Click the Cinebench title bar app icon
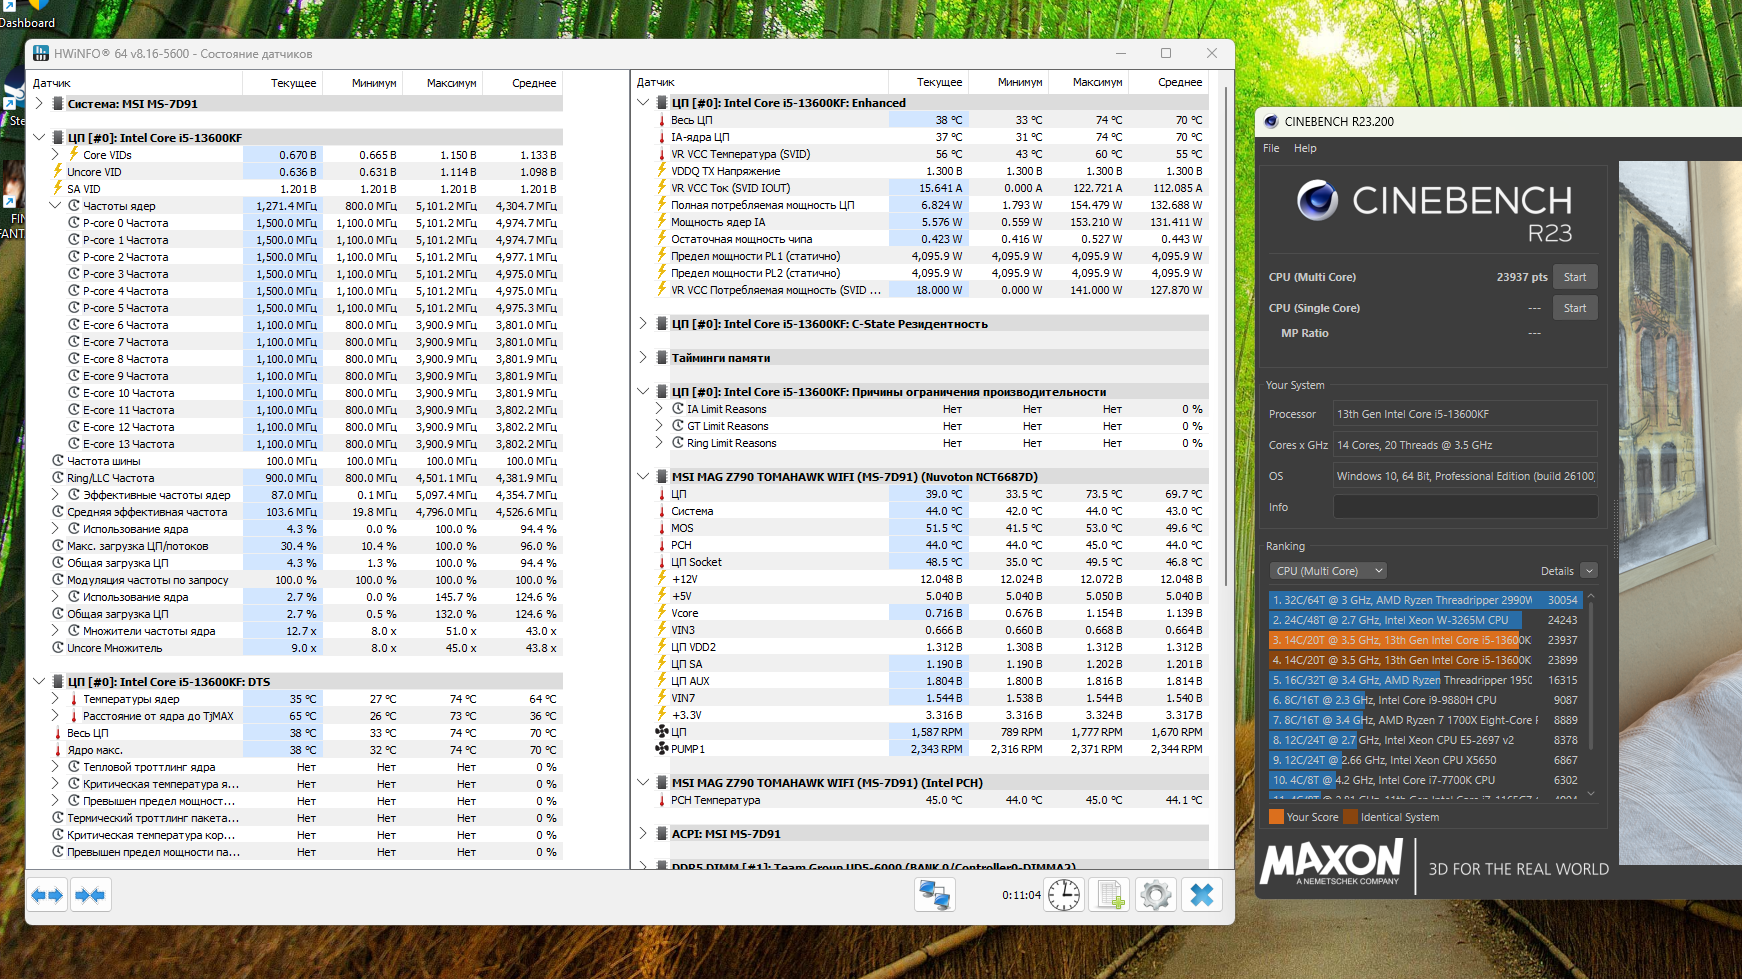Image resolution: width=1742 pixels, height=979 pixels. point(1271,122)
